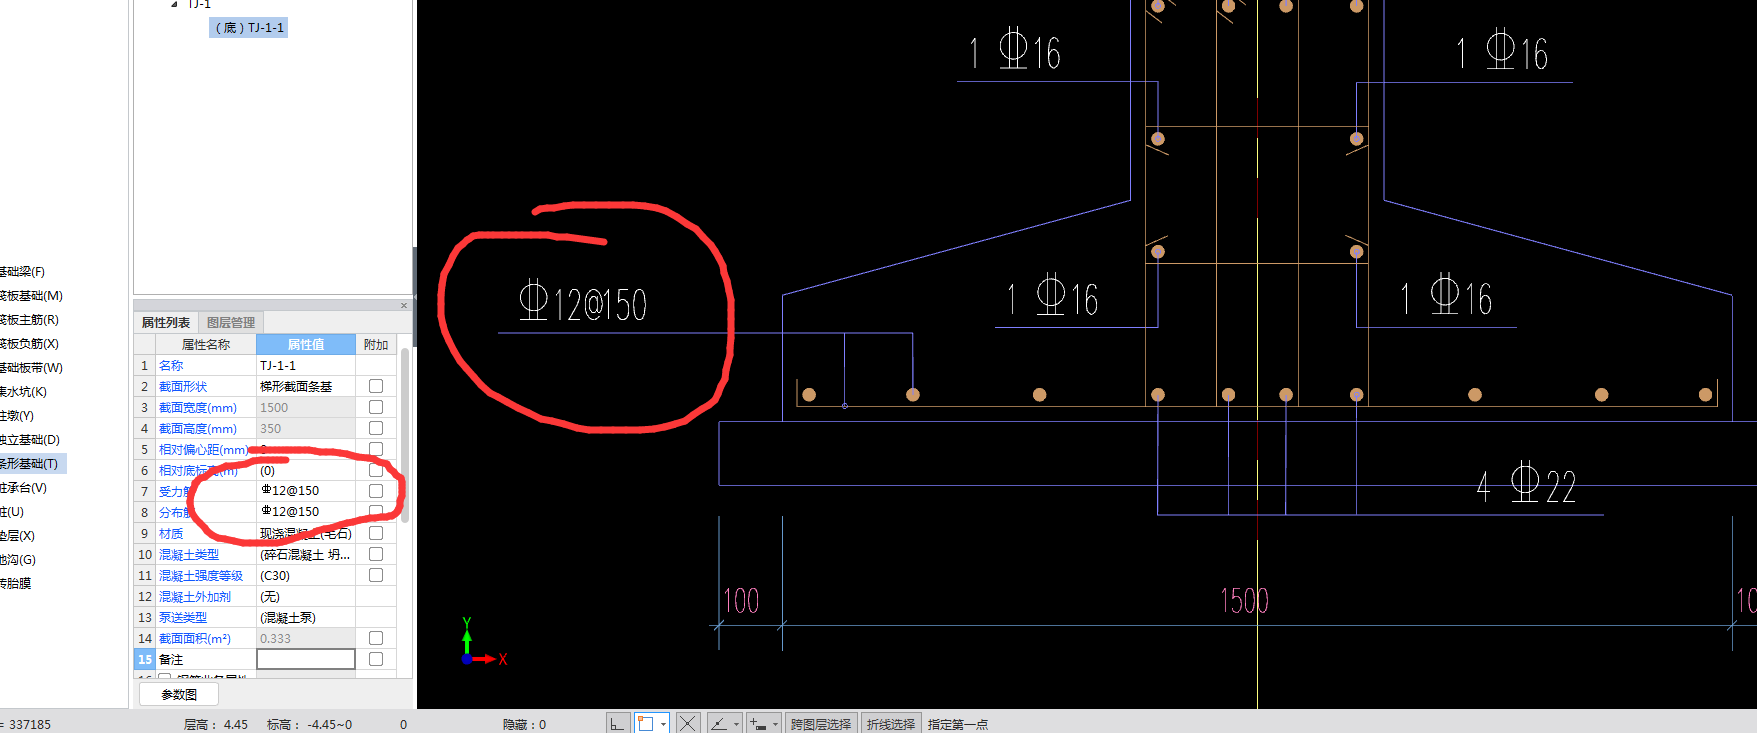
Task: Open the 参数图 button
Action: click(179, 694)
